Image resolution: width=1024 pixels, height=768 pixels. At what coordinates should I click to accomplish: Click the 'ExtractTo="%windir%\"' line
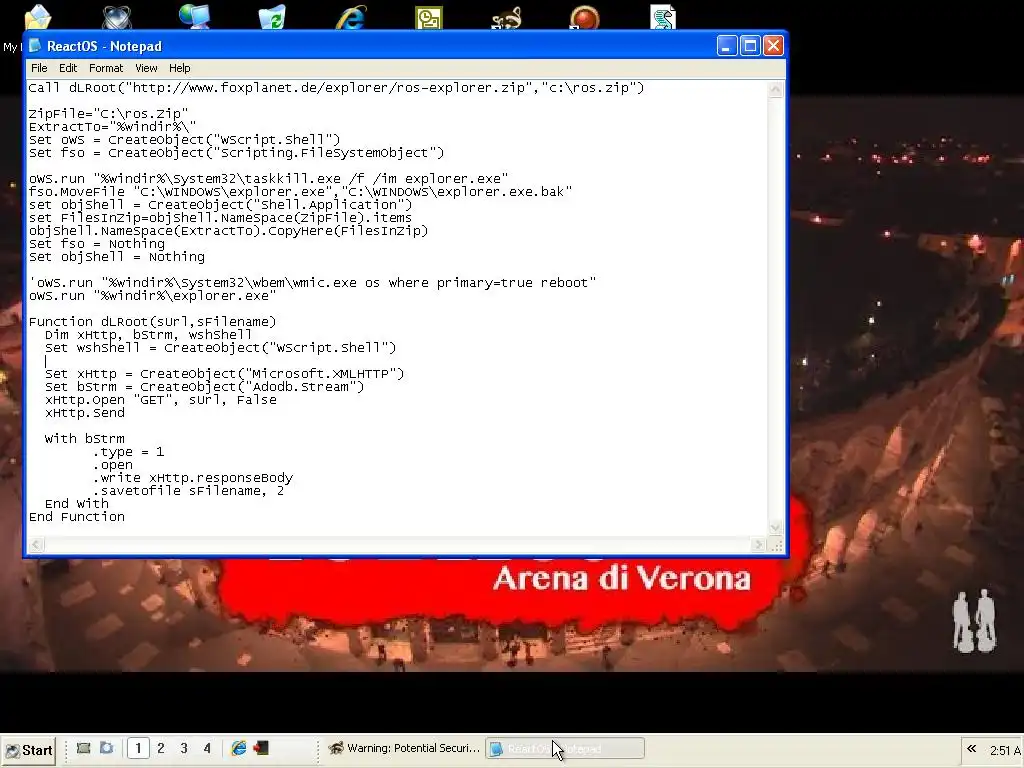112,127
